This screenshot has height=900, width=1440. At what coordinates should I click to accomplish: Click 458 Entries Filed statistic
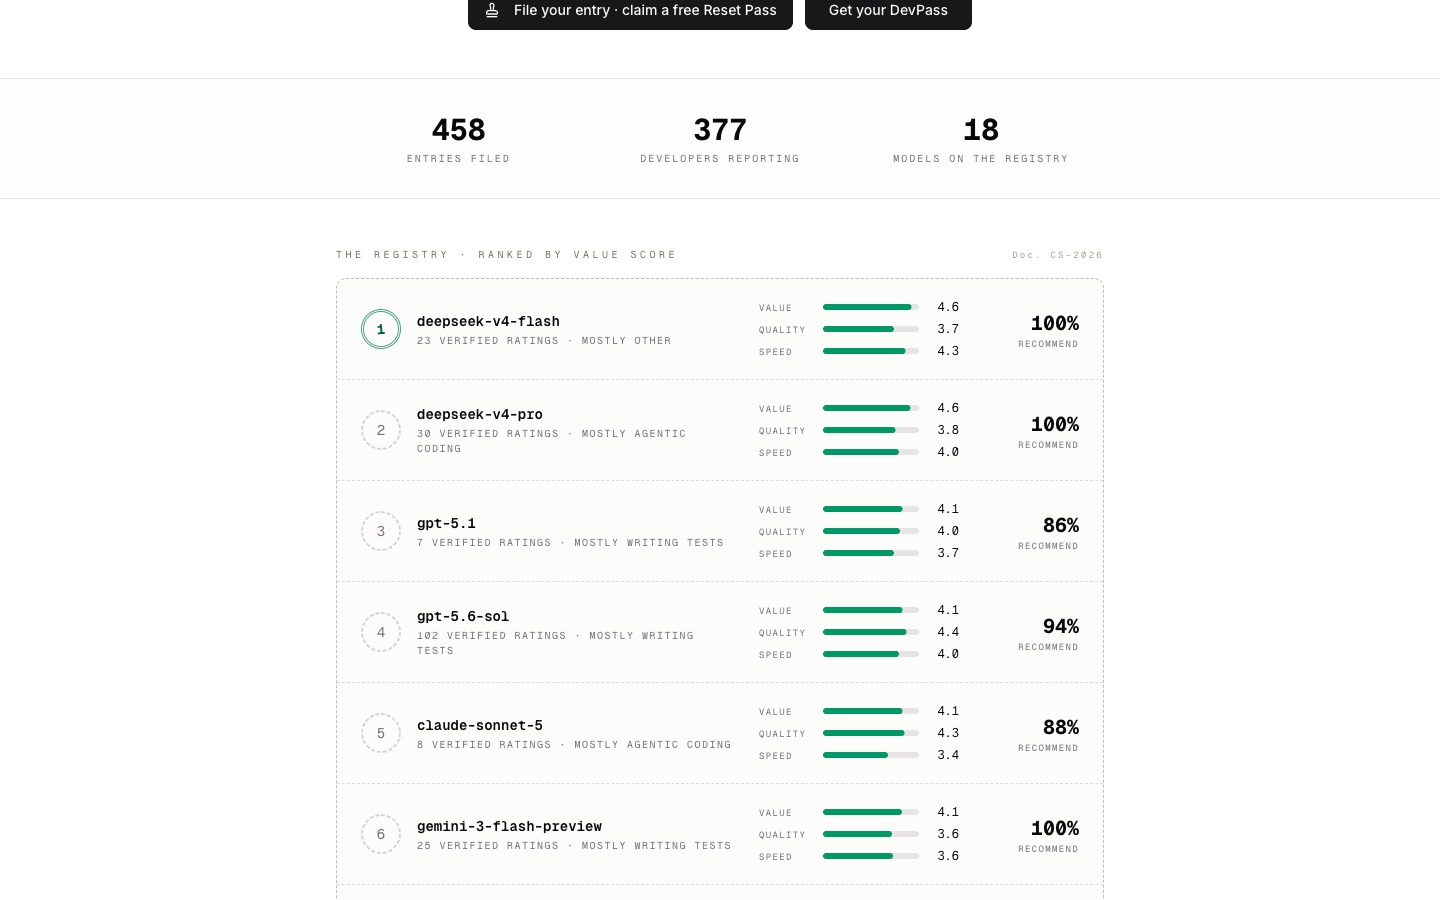[458, 139]
